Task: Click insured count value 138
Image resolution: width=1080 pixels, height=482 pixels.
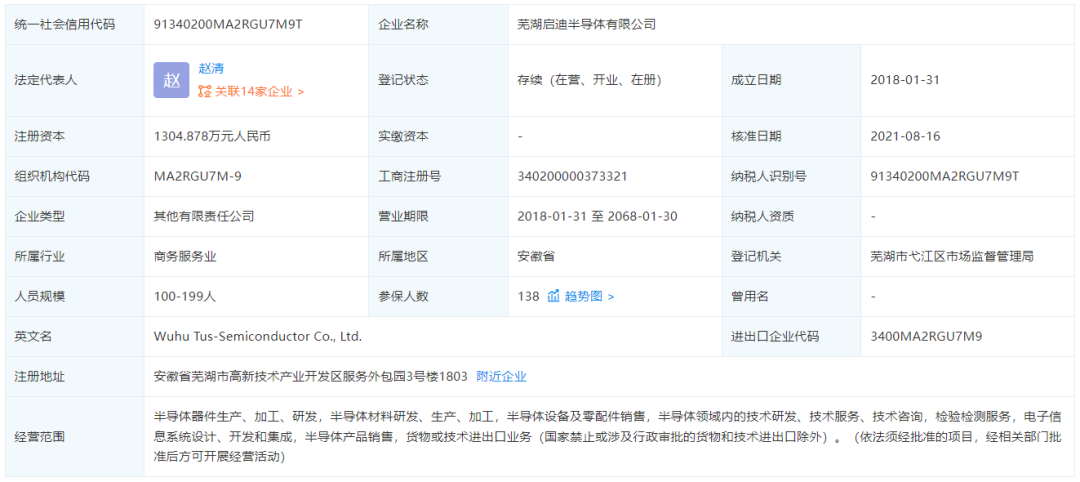Action: pyautogui.click(x=528, y=296)
